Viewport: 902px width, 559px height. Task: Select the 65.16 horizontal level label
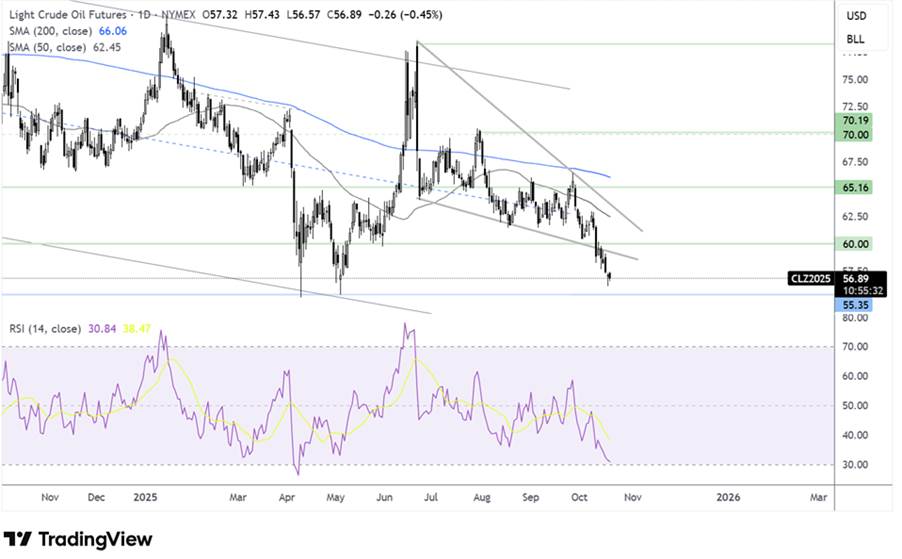(x=855, y=187)
